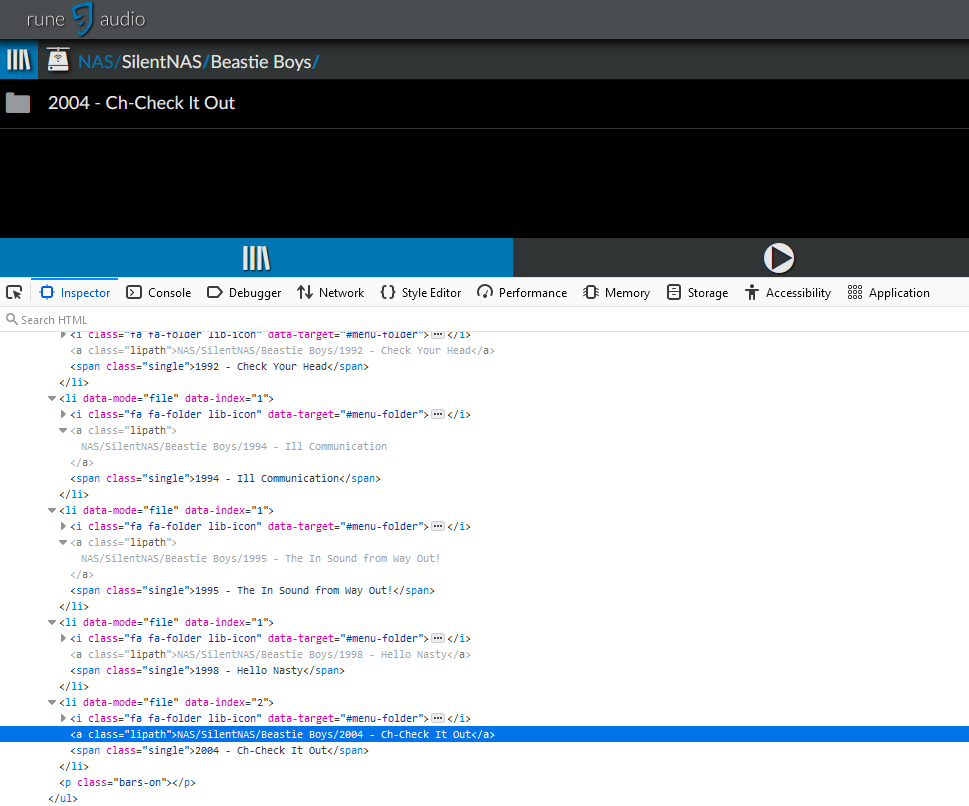
Task: Open the Application devtools tab
Action: click(889, 292)
